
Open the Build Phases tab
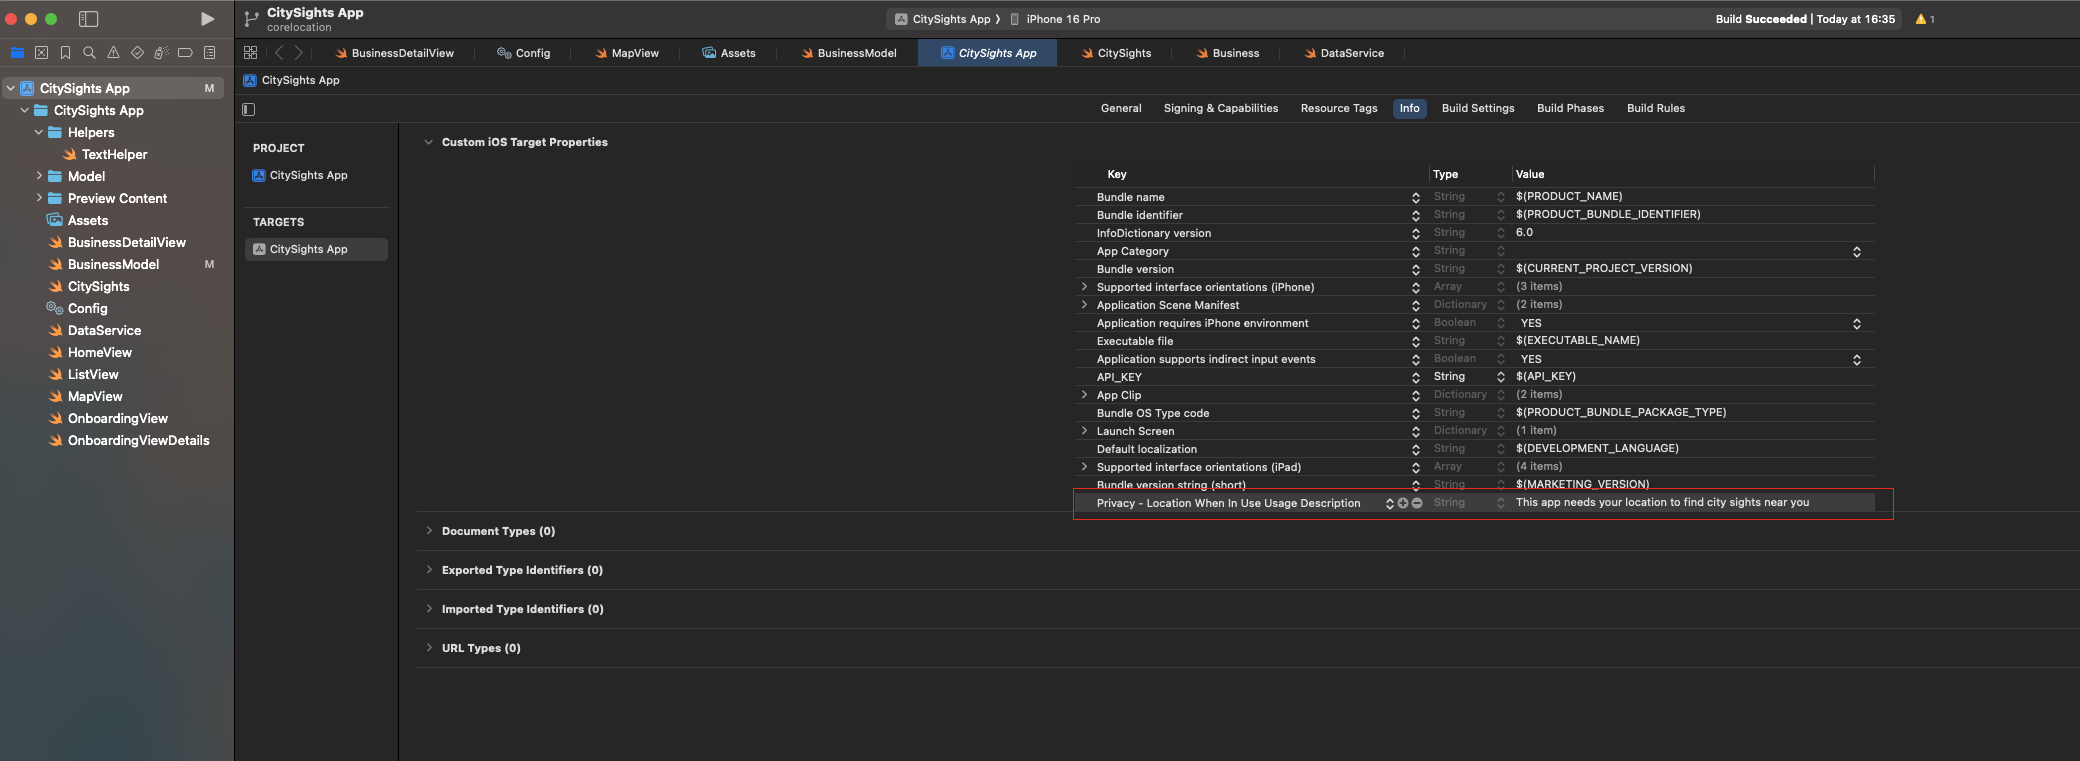coord(1570,108)
